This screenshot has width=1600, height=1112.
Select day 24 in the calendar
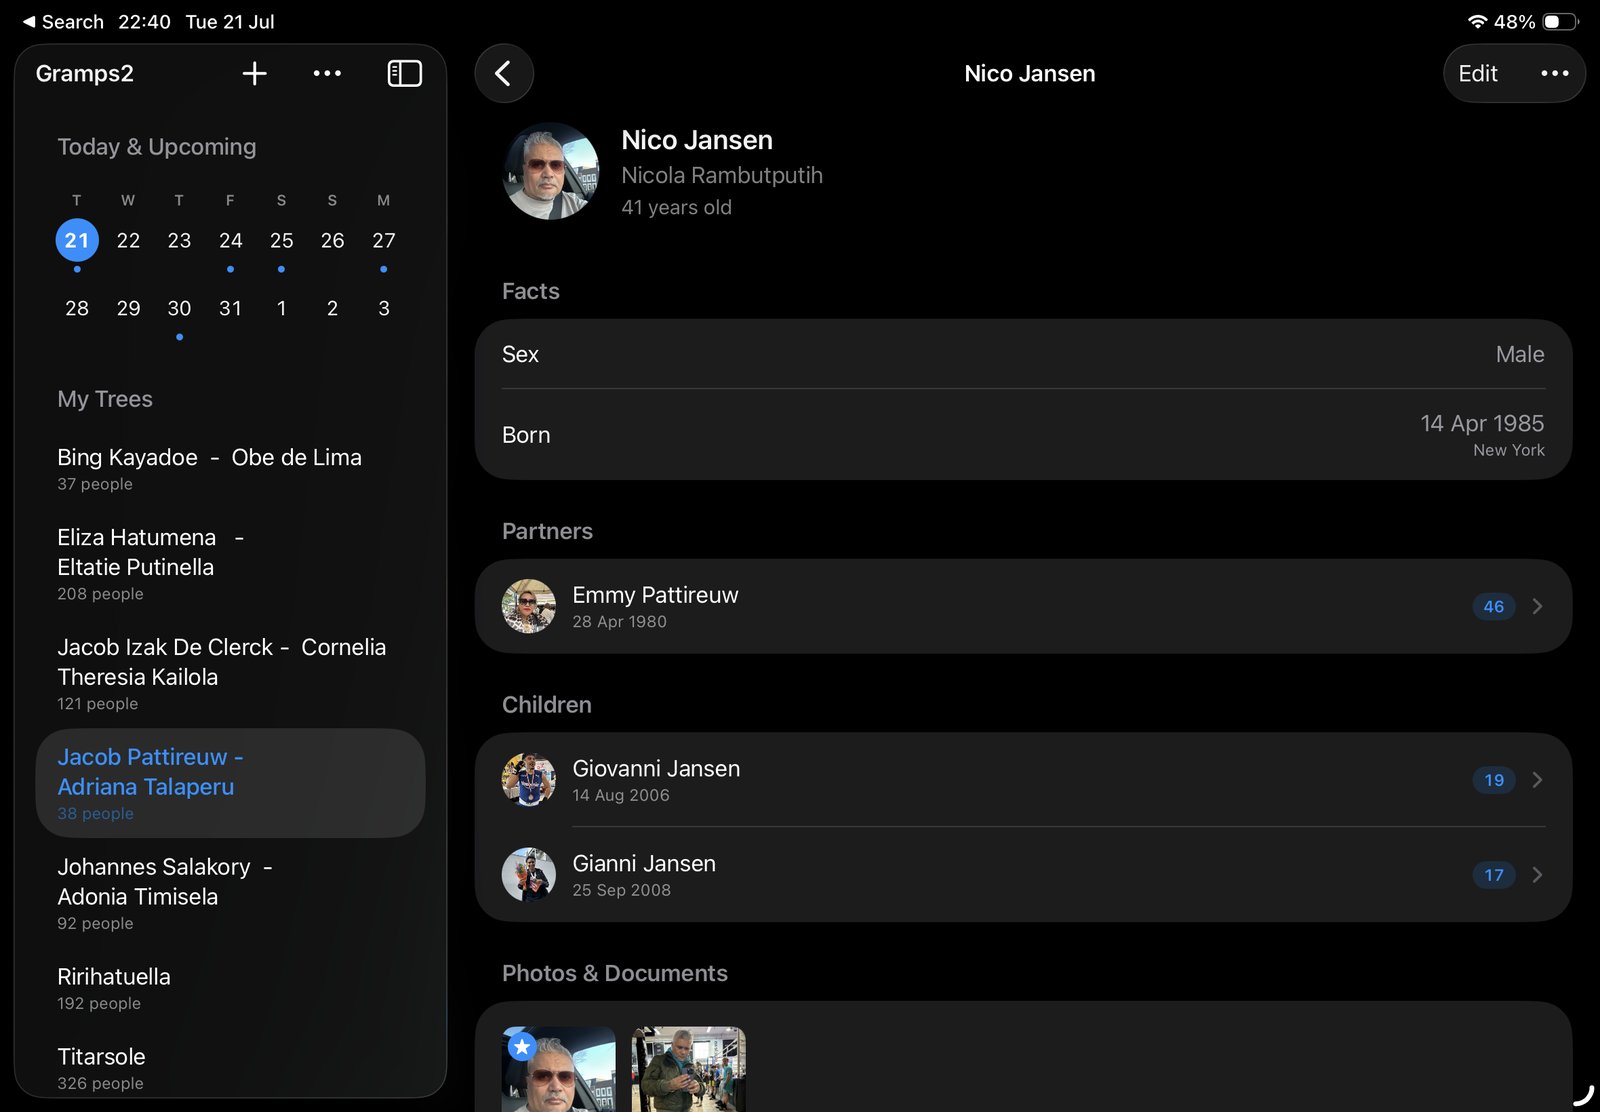point(230,240)
